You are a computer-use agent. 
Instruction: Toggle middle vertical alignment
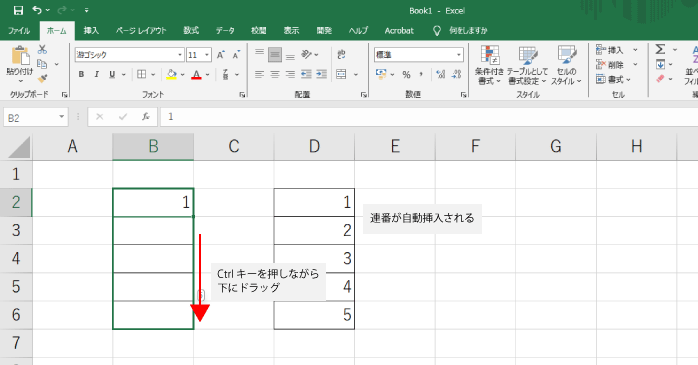tap(275, 55)
